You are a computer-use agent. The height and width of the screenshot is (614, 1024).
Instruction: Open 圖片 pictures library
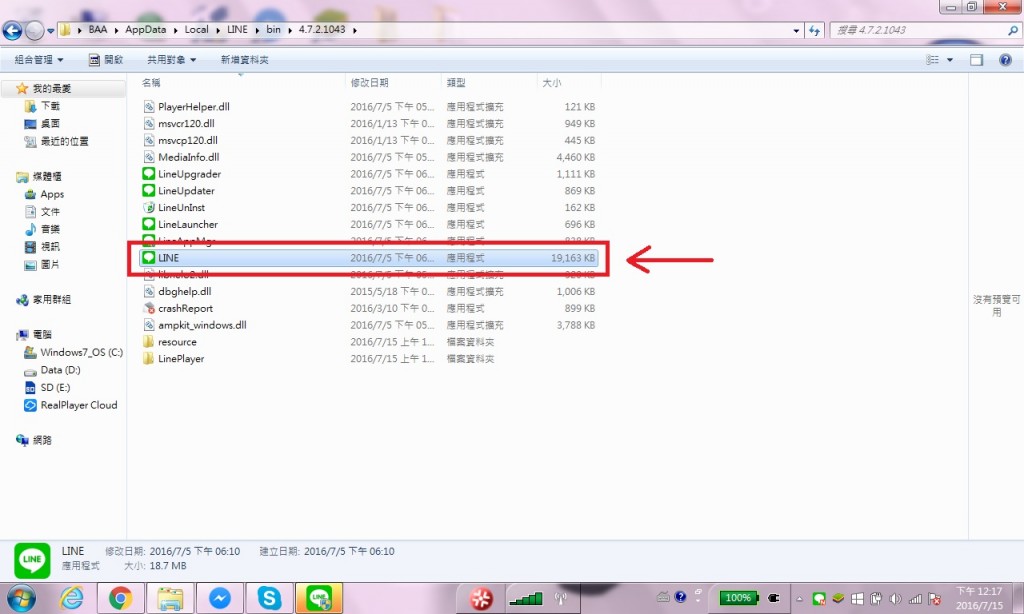pyautogui.click(x=50, y=265)
